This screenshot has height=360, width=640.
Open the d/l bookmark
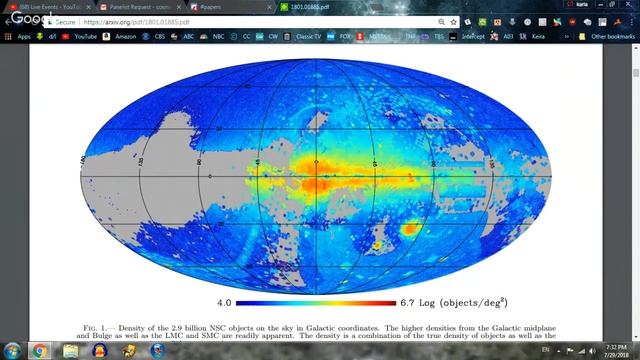[46, 36]
